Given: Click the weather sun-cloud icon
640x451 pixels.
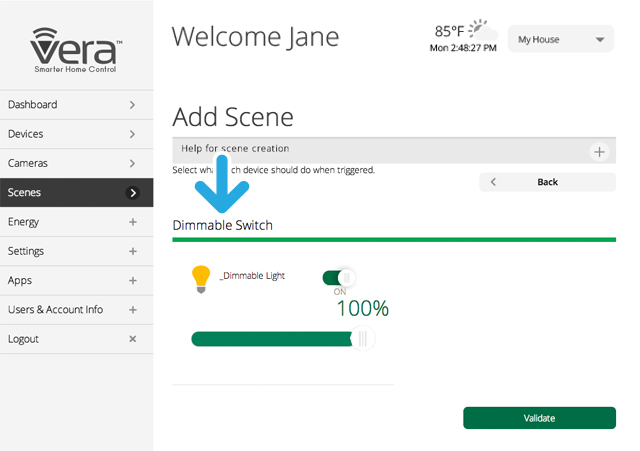Looking at the screenshot, I should pos(483,29).
